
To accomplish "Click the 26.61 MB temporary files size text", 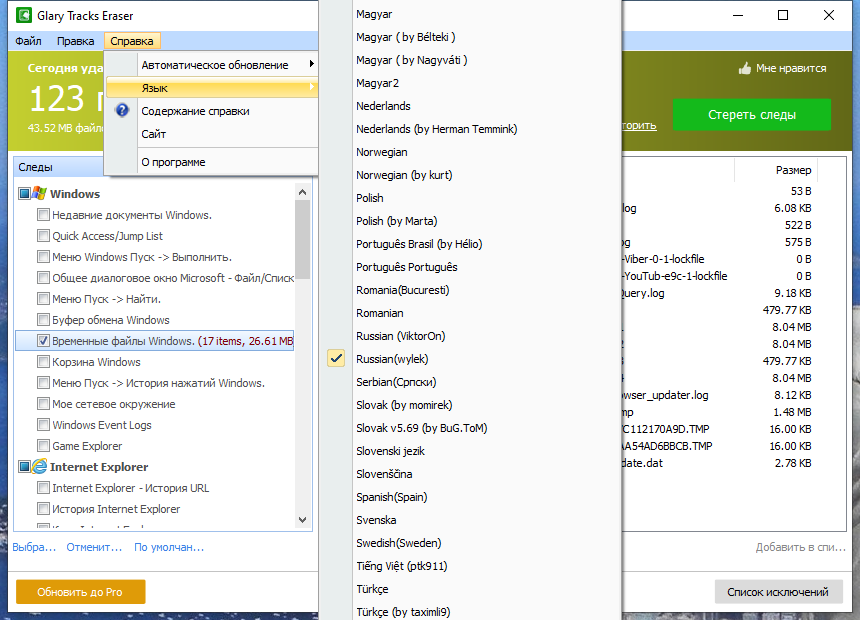I will pos(271,341).
